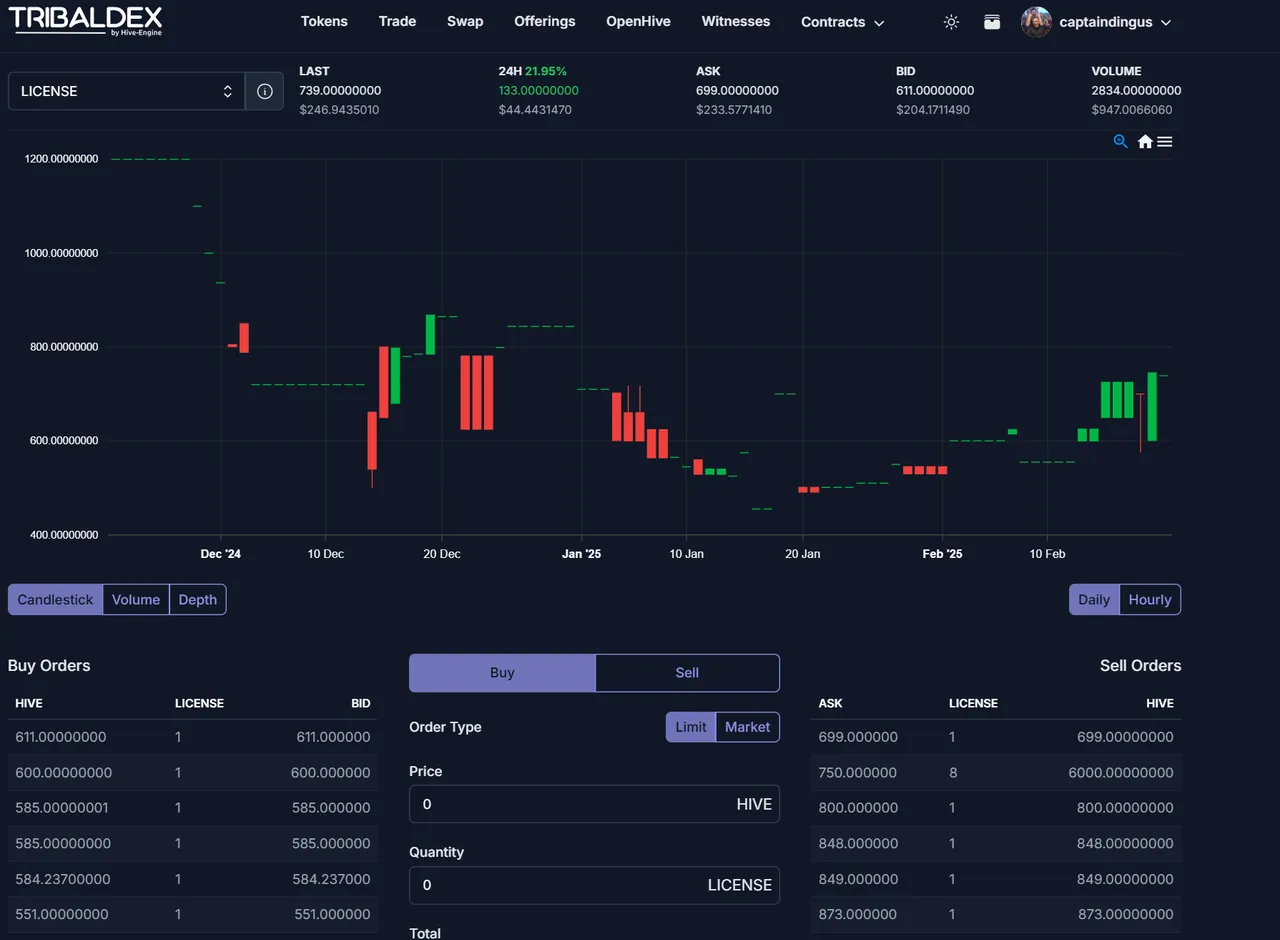This screenshot has width=1280, height=940.
Task: Toggle the light/dark theme sun icon
Action: [x=951, y=22]
